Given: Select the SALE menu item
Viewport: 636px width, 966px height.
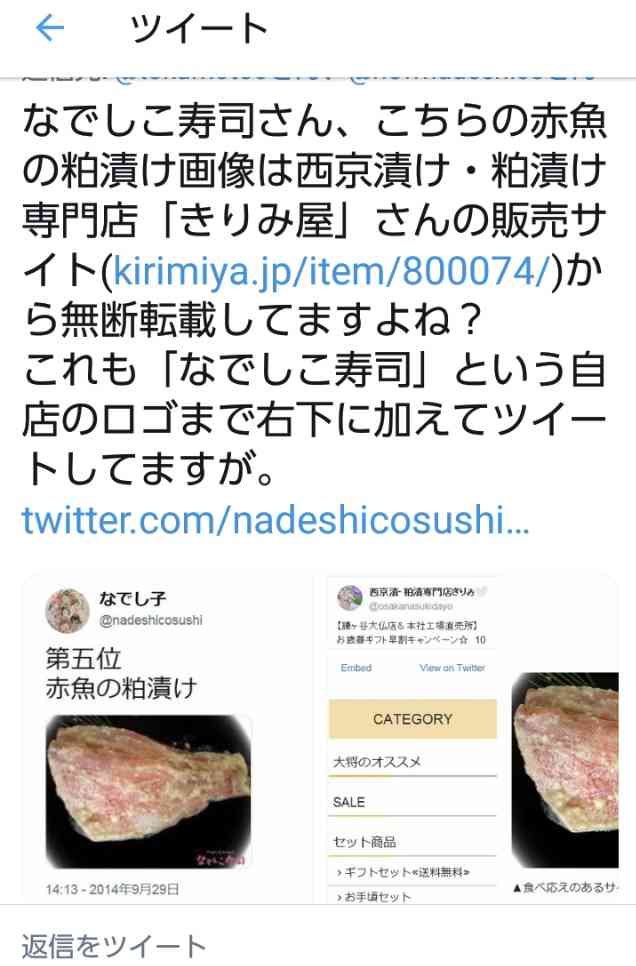Looking at the screenshot, I should pos(412,802).
